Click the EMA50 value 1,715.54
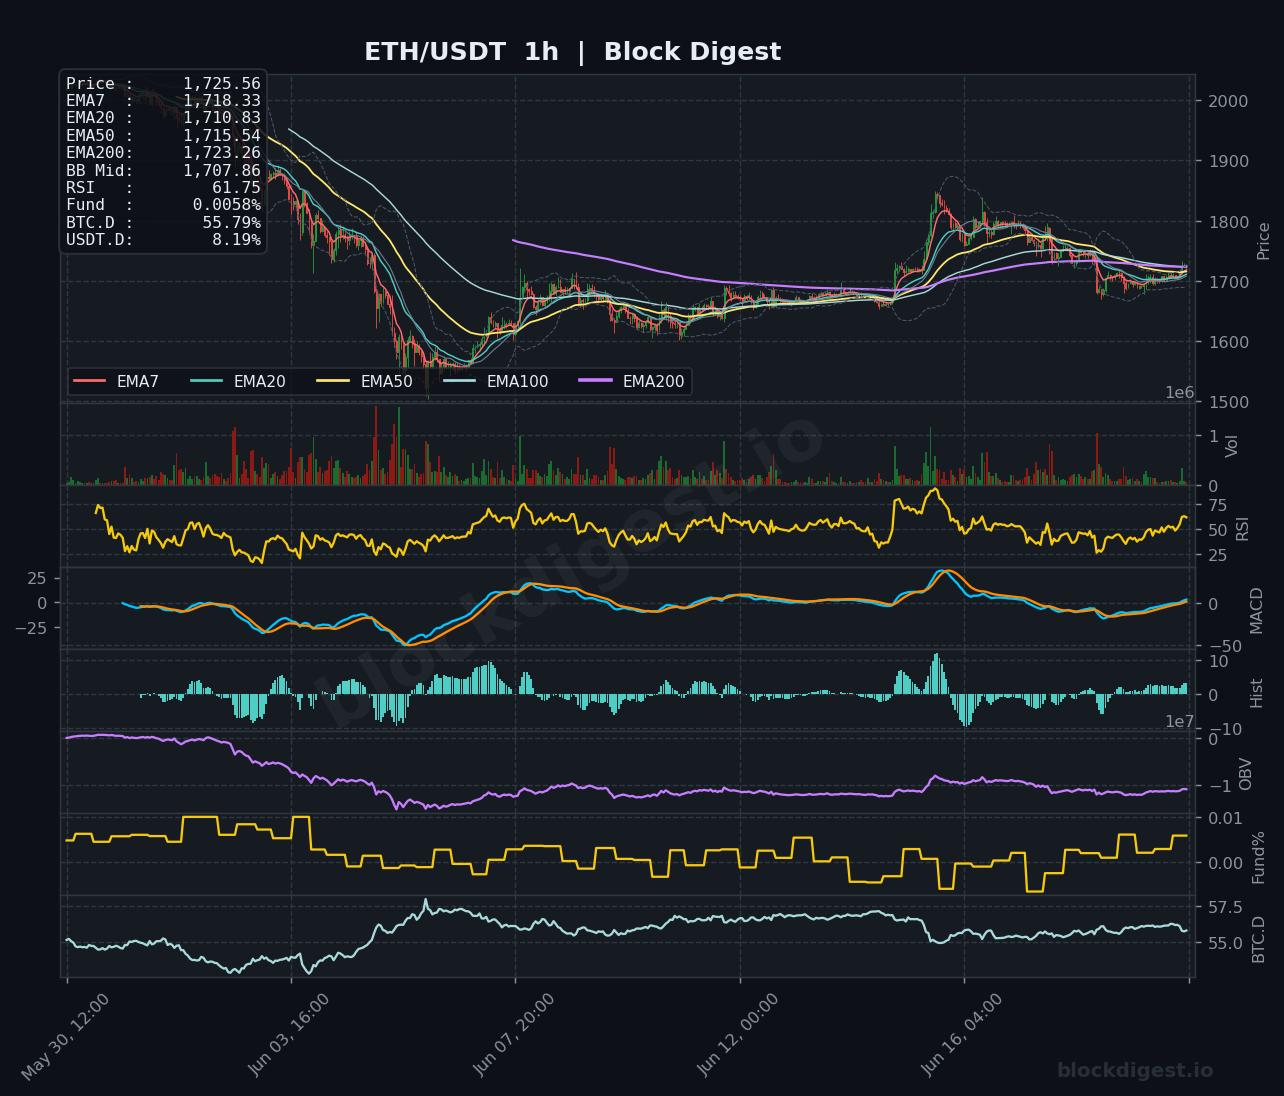The height and width of the screenshot is (1096, 1284). (x=222, y=136)
